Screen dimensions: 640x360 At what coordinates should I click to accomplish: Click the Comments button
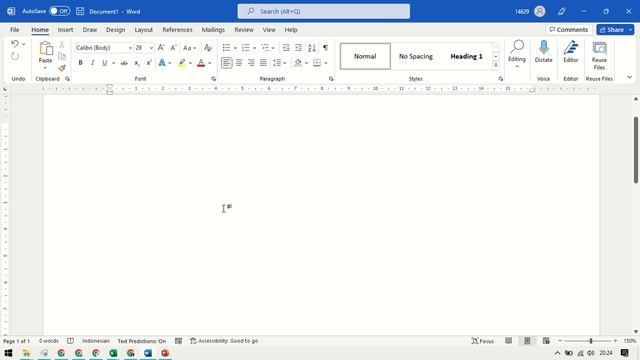(569, 29)
